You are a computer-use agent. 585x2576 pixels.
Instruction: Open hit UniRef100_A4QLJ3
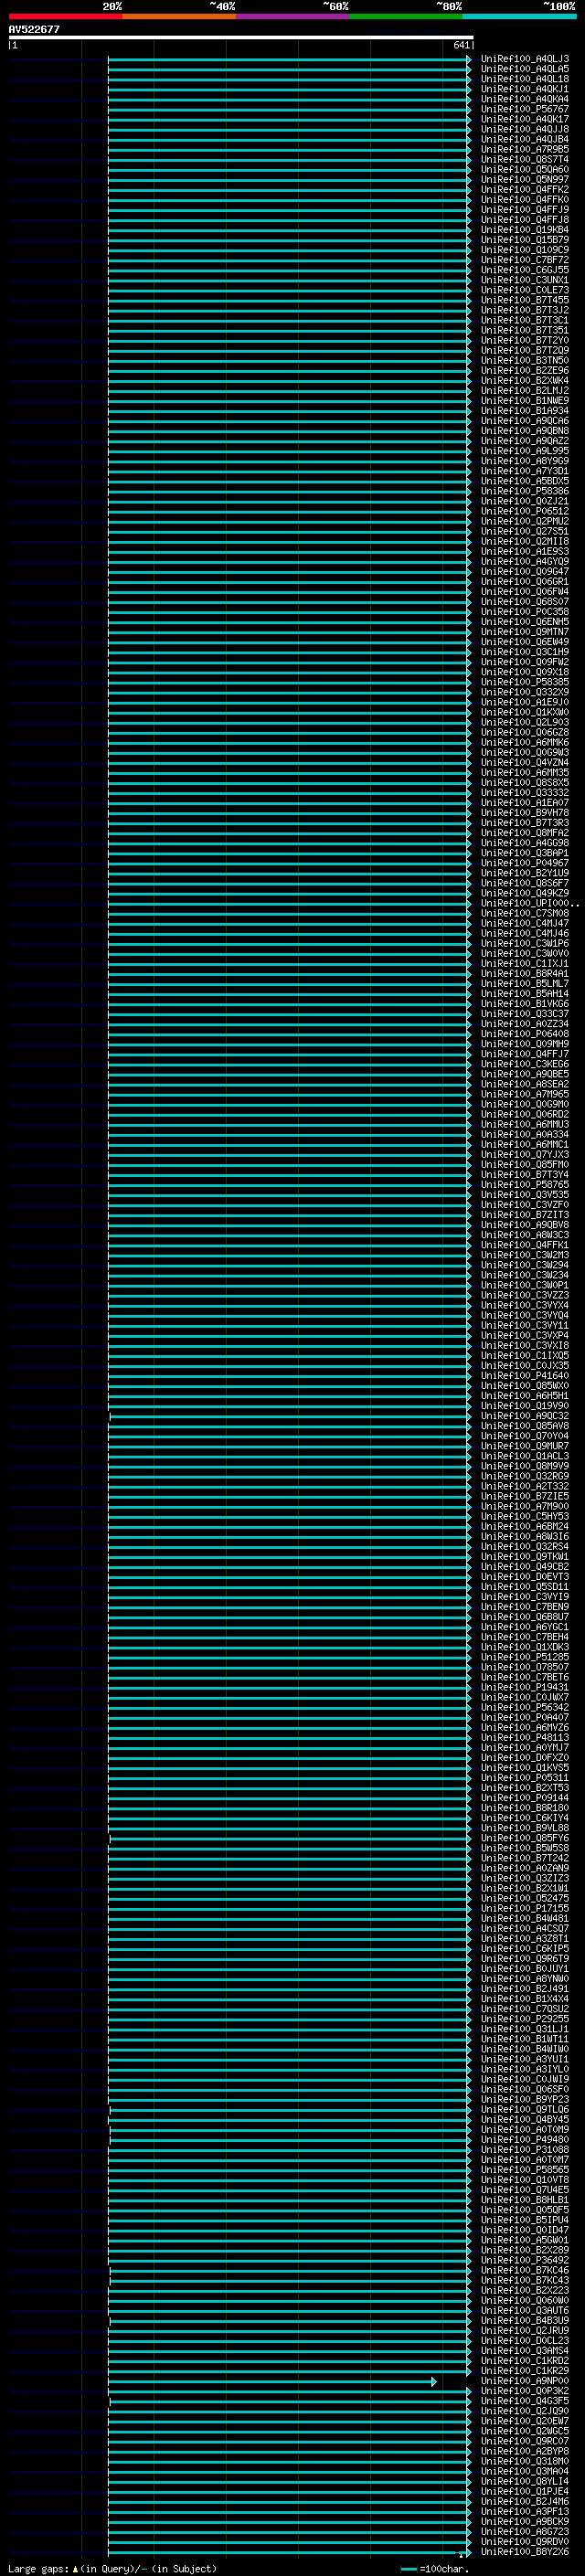525,59
